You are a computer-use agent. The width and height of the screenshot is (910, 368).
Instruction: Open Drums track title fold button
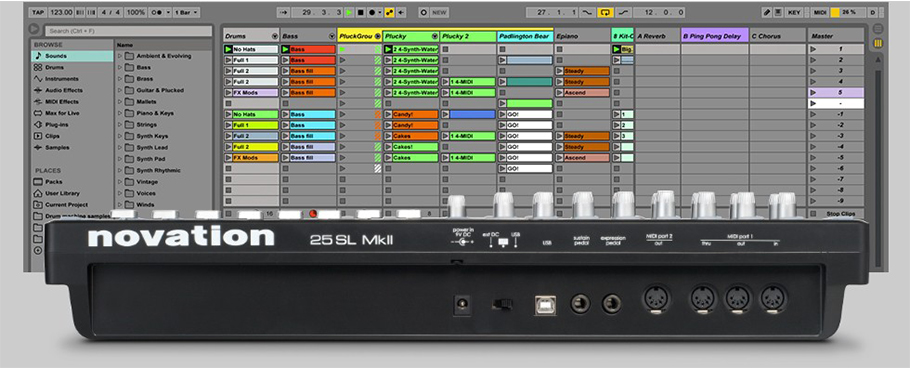(275, 36)
